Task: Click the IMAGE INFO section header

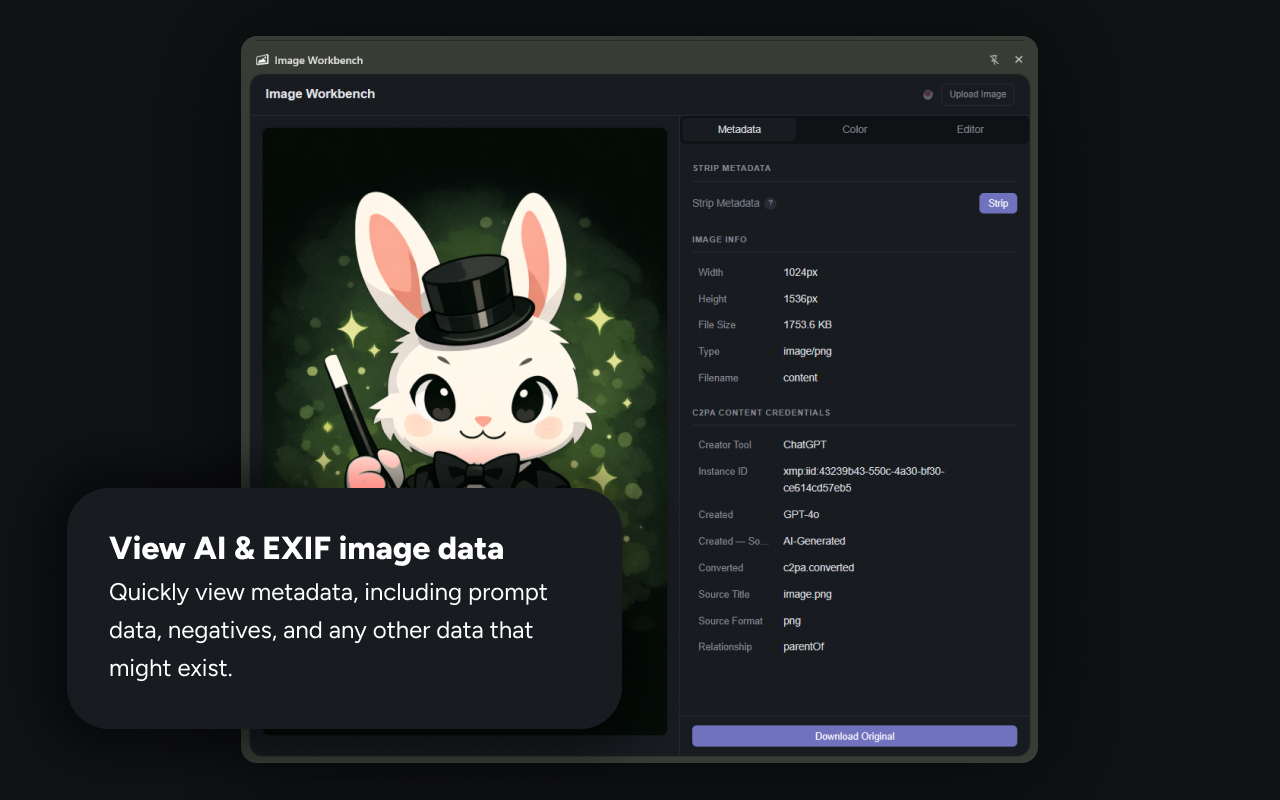Action: [719, 239]
